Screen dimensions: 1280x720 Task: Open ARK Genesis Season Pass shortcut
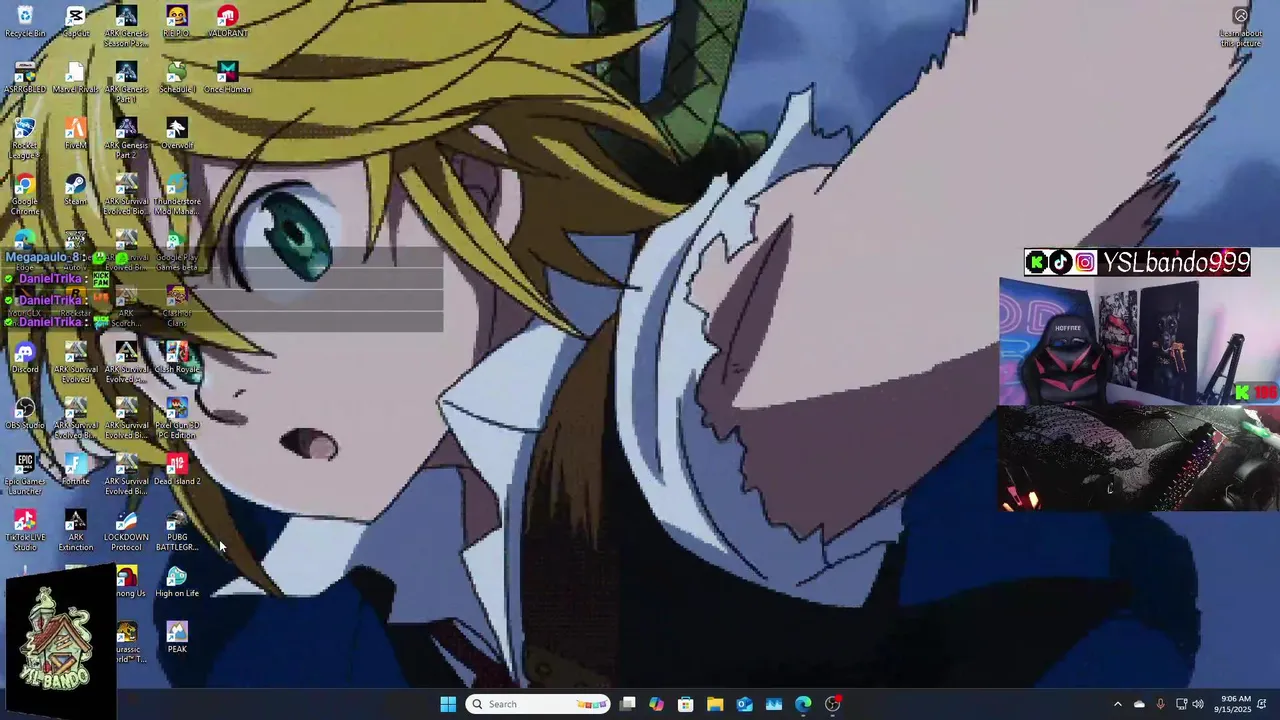(x=126, y=25)
